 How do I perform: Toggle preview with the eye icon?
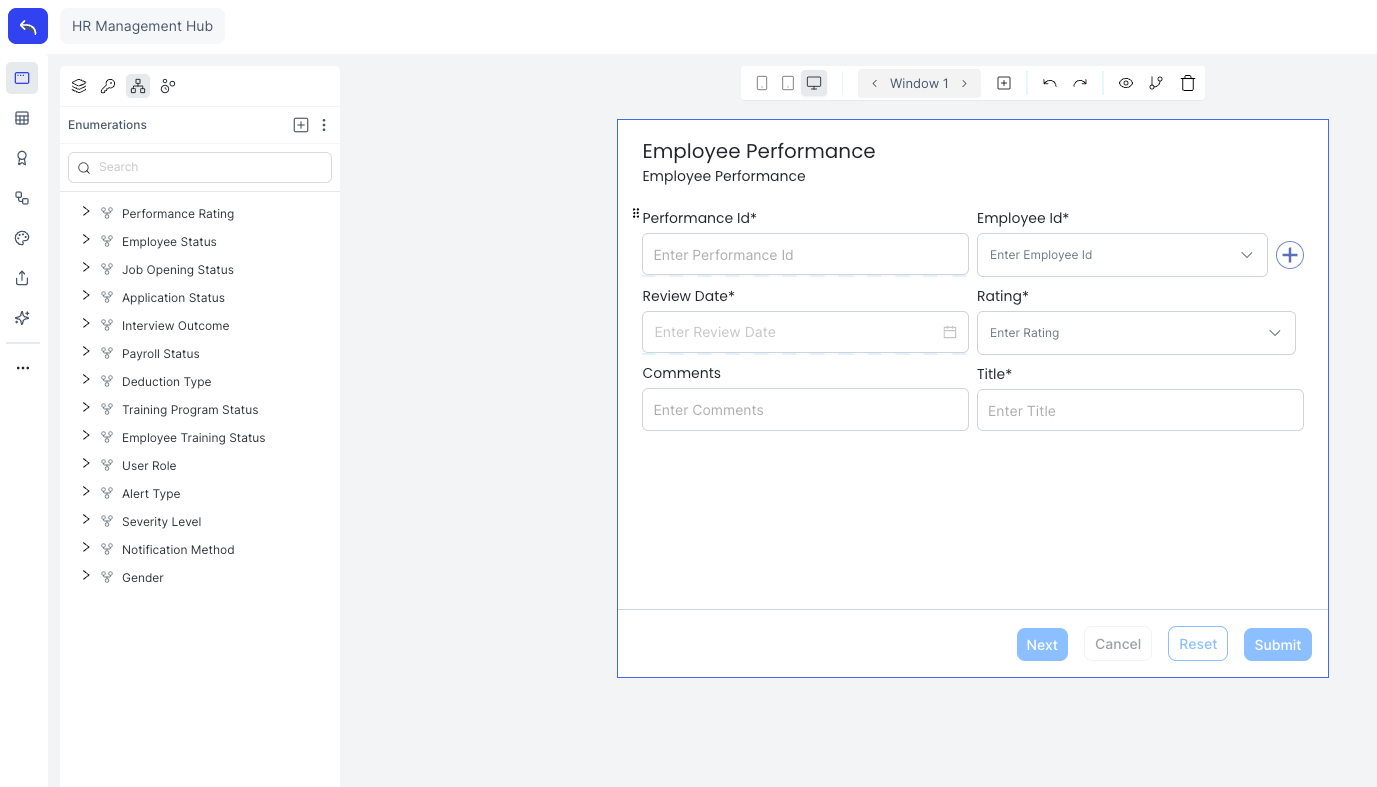tap(1126, 83)
